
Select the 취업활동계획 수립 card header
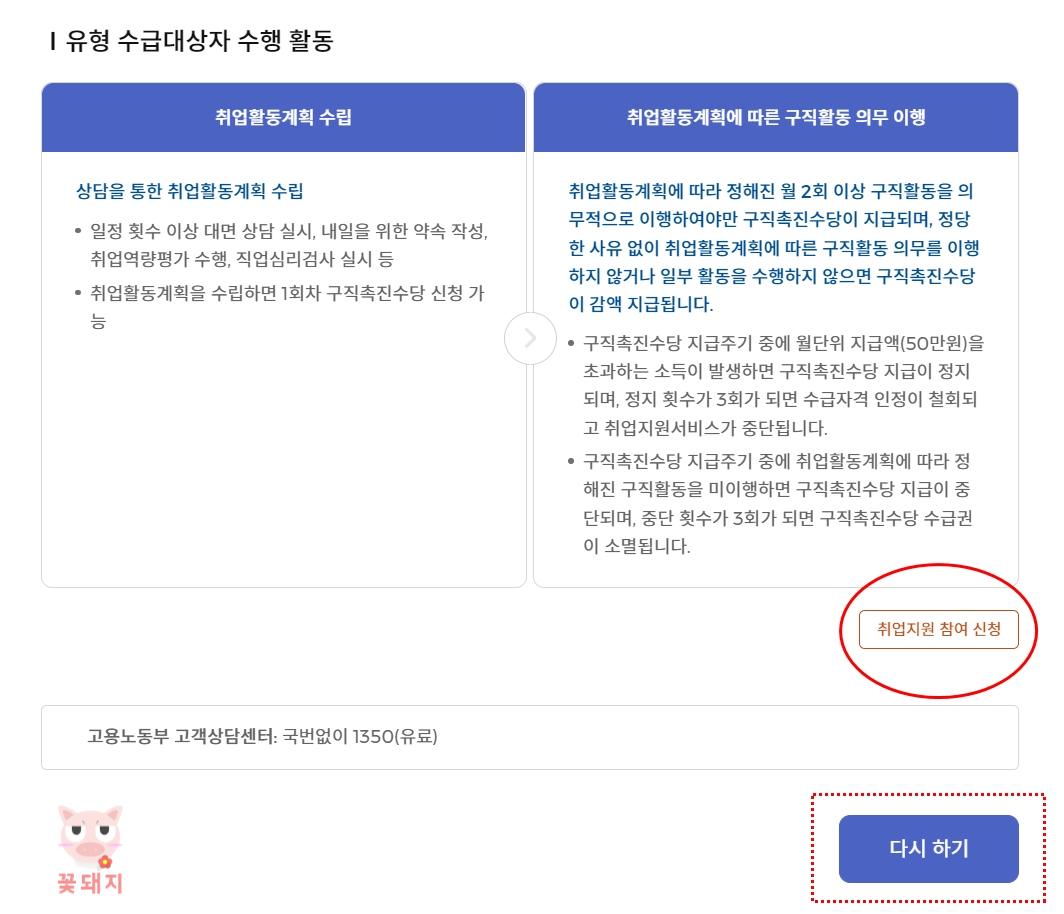point(281,115)
